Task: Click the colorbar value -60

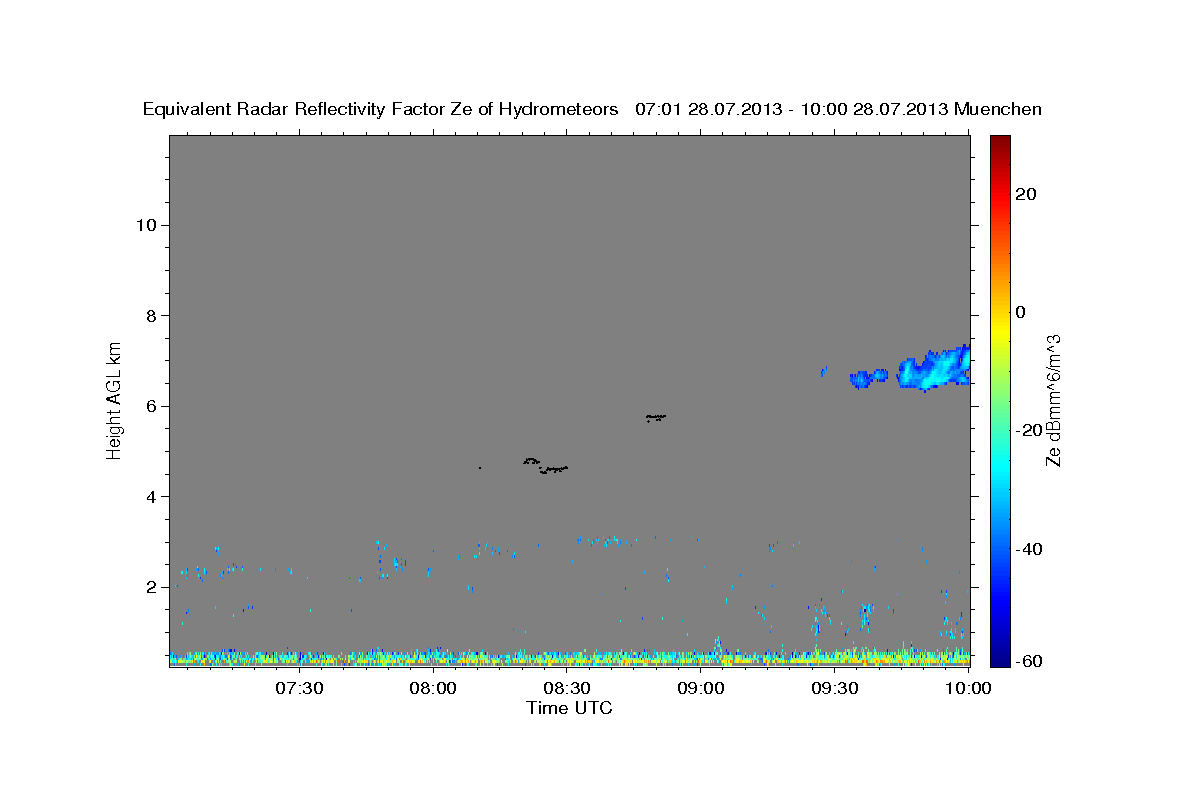Action: (1028, 661)
